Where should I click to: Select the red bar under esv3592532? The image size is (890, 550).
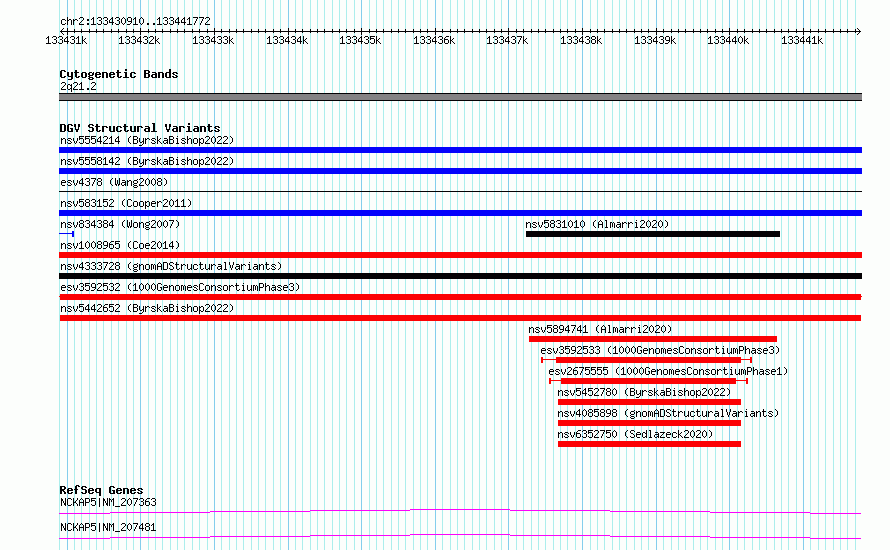460,297
